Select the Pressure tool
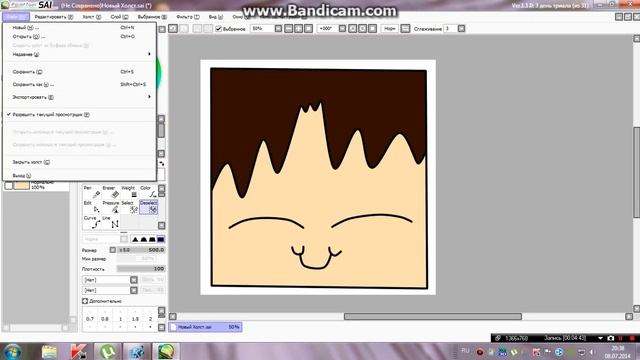640x360 pixels. click(111, 207)
